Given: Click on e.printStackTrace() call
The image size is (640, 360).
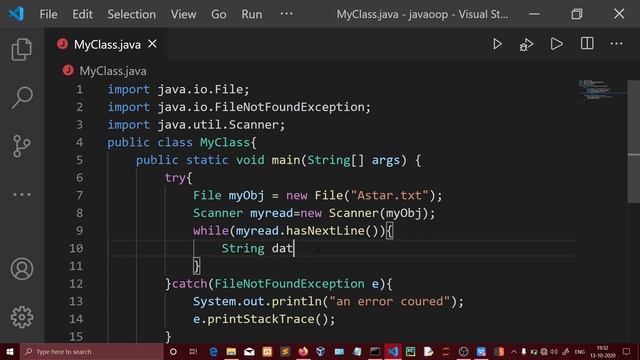Looking at the screenshot, I should 264,319.
